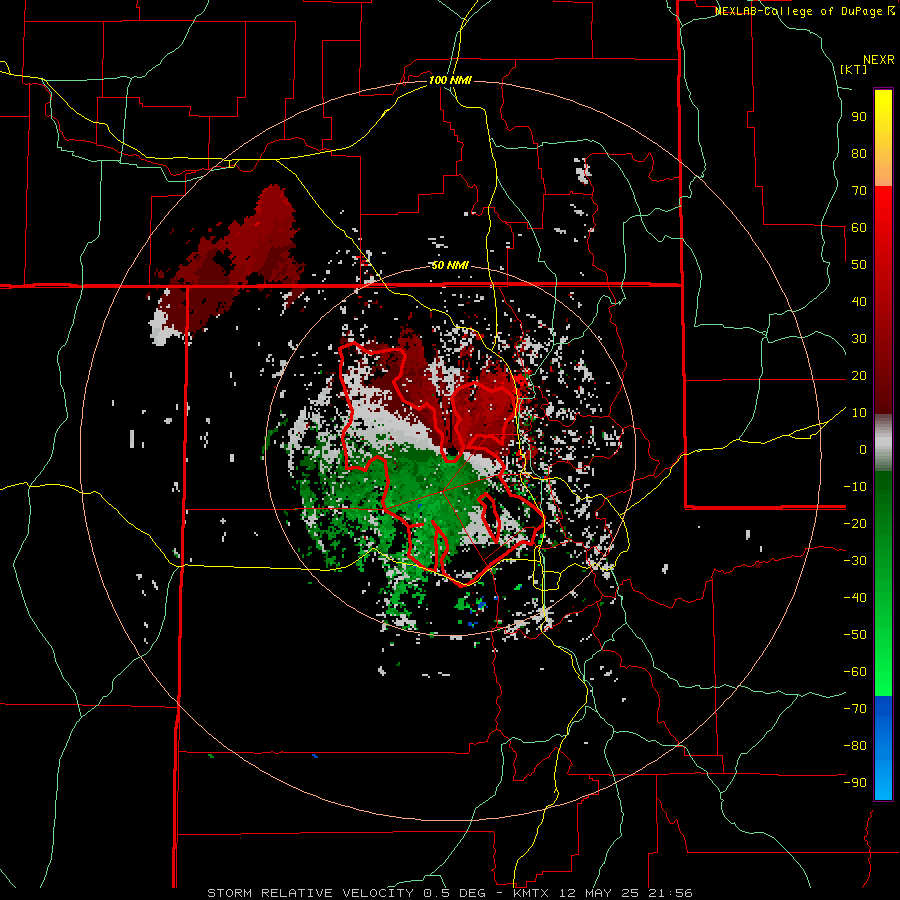
Task: Click the blue segment of the color bar
Action: point(883,748)
